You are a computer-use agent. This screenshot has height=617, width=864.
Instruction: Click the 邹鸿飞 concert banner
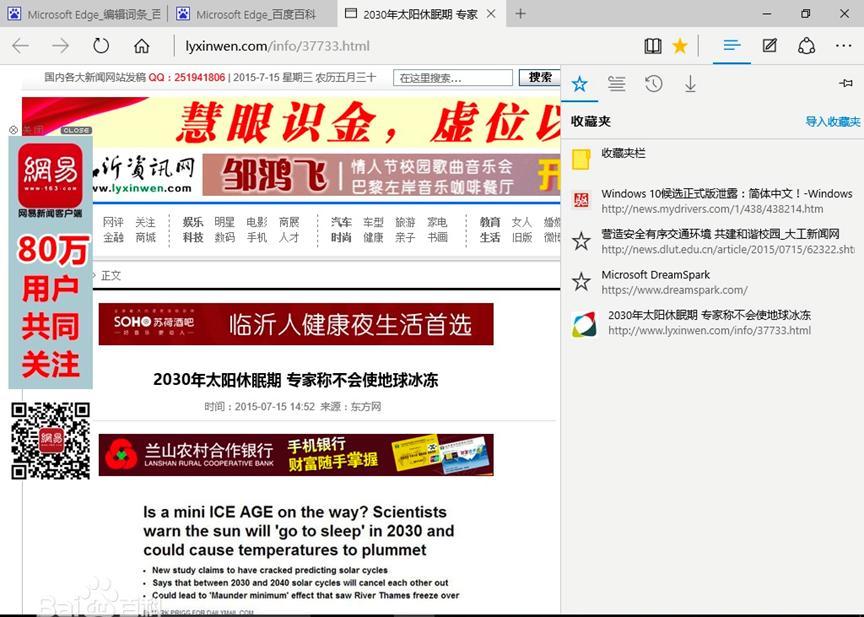(x=381, y=175)
